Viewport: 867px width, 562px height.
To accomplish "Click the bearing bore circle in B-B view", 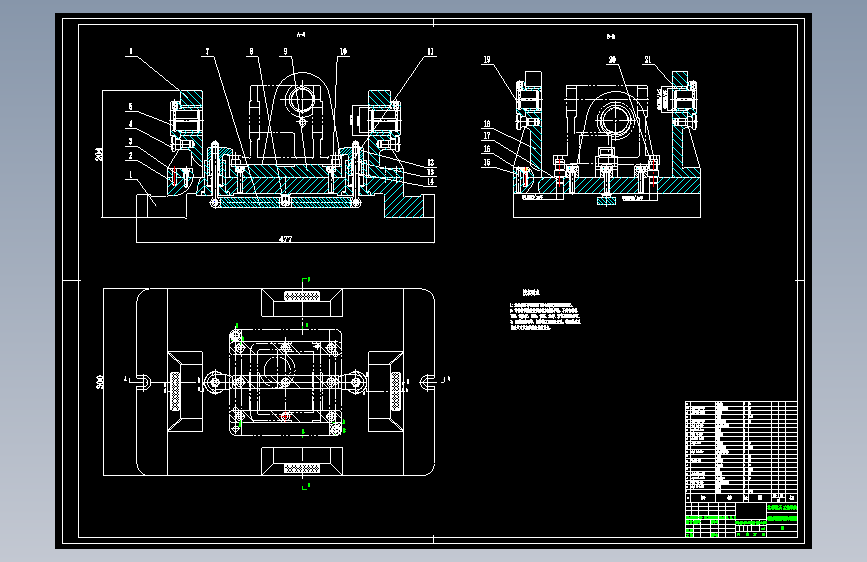I will pyautogui.click(x=614, y=120).
